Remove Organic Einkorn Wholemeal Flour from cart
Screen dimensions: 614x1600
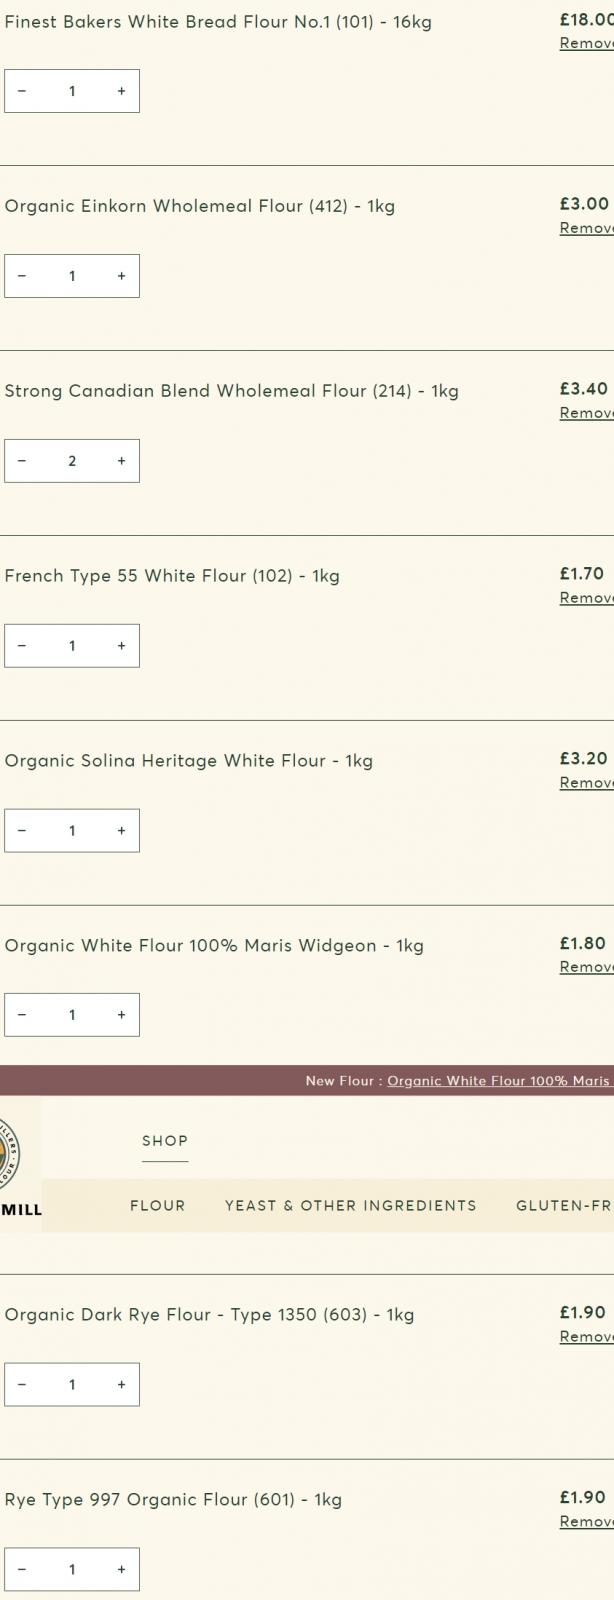(x=587, y=228)
